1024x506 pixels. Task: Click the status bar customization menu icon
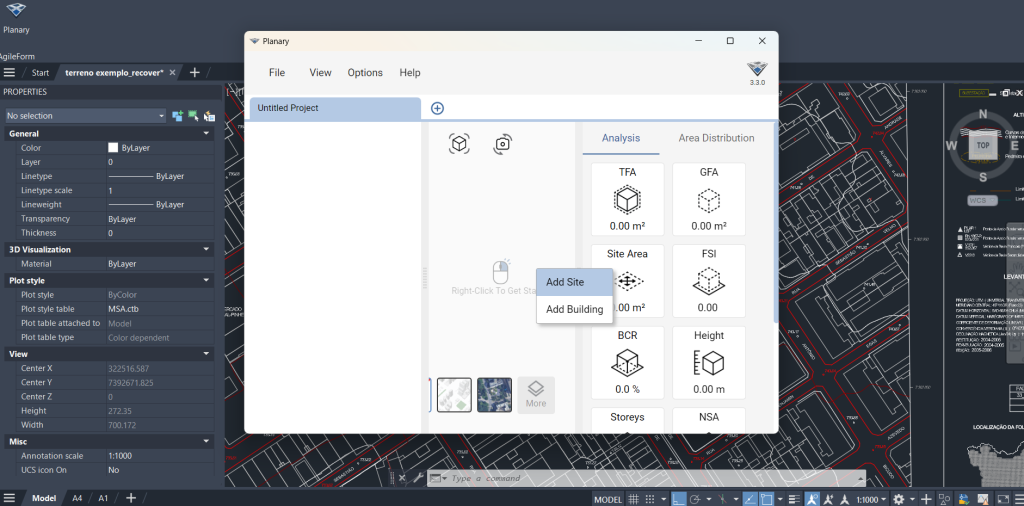point(1019,499)
